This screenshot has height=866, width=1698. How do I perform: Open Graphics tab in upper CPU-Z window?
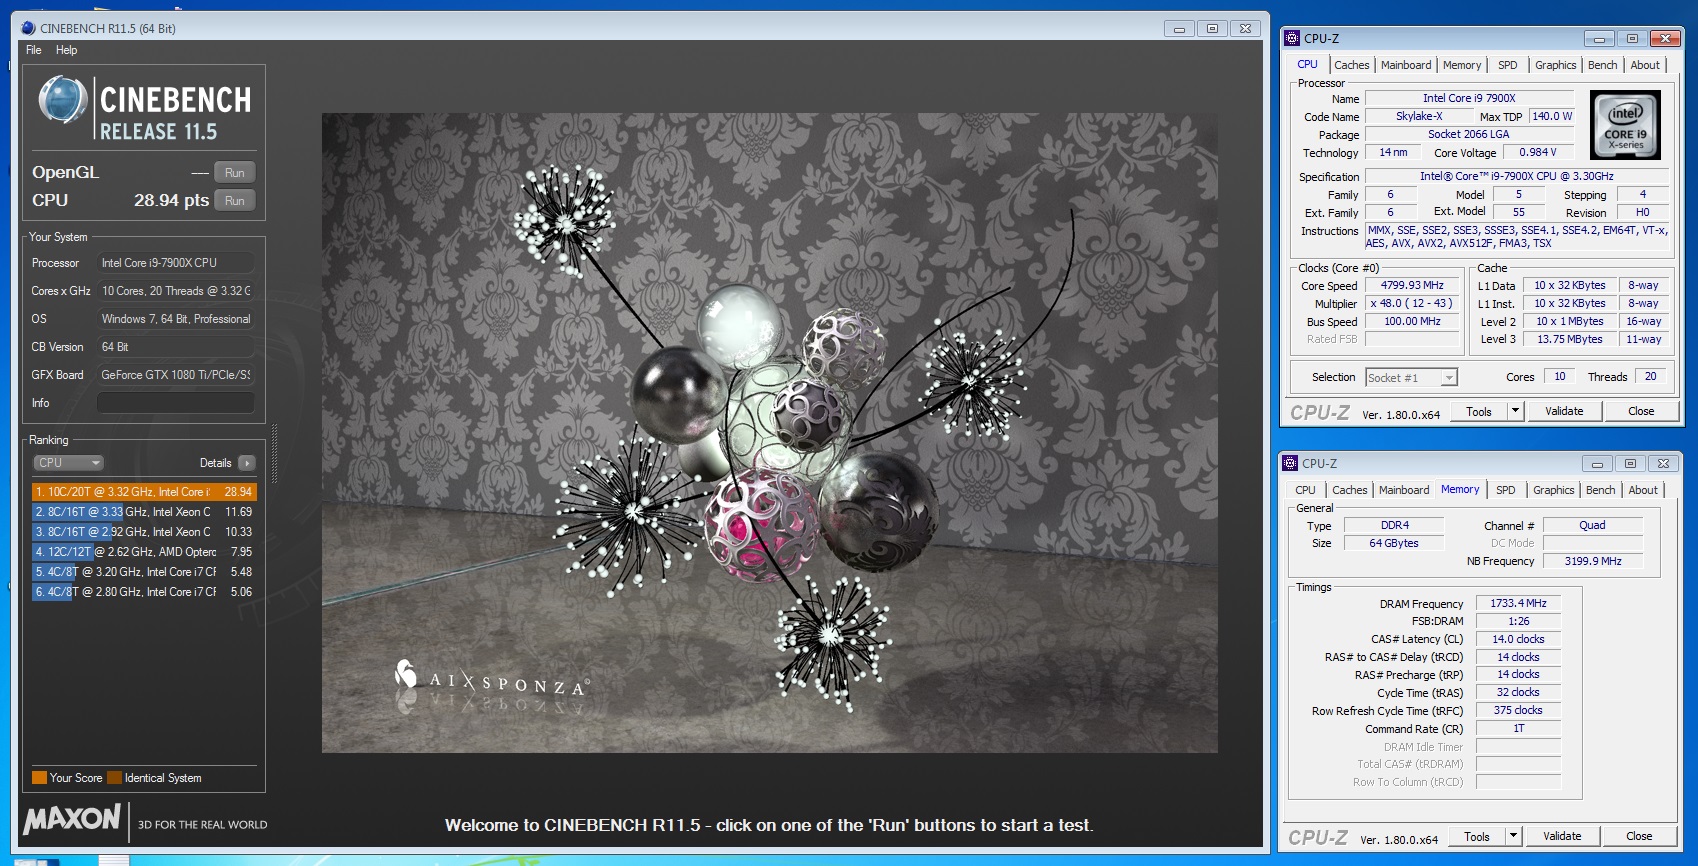(1556, 65)
